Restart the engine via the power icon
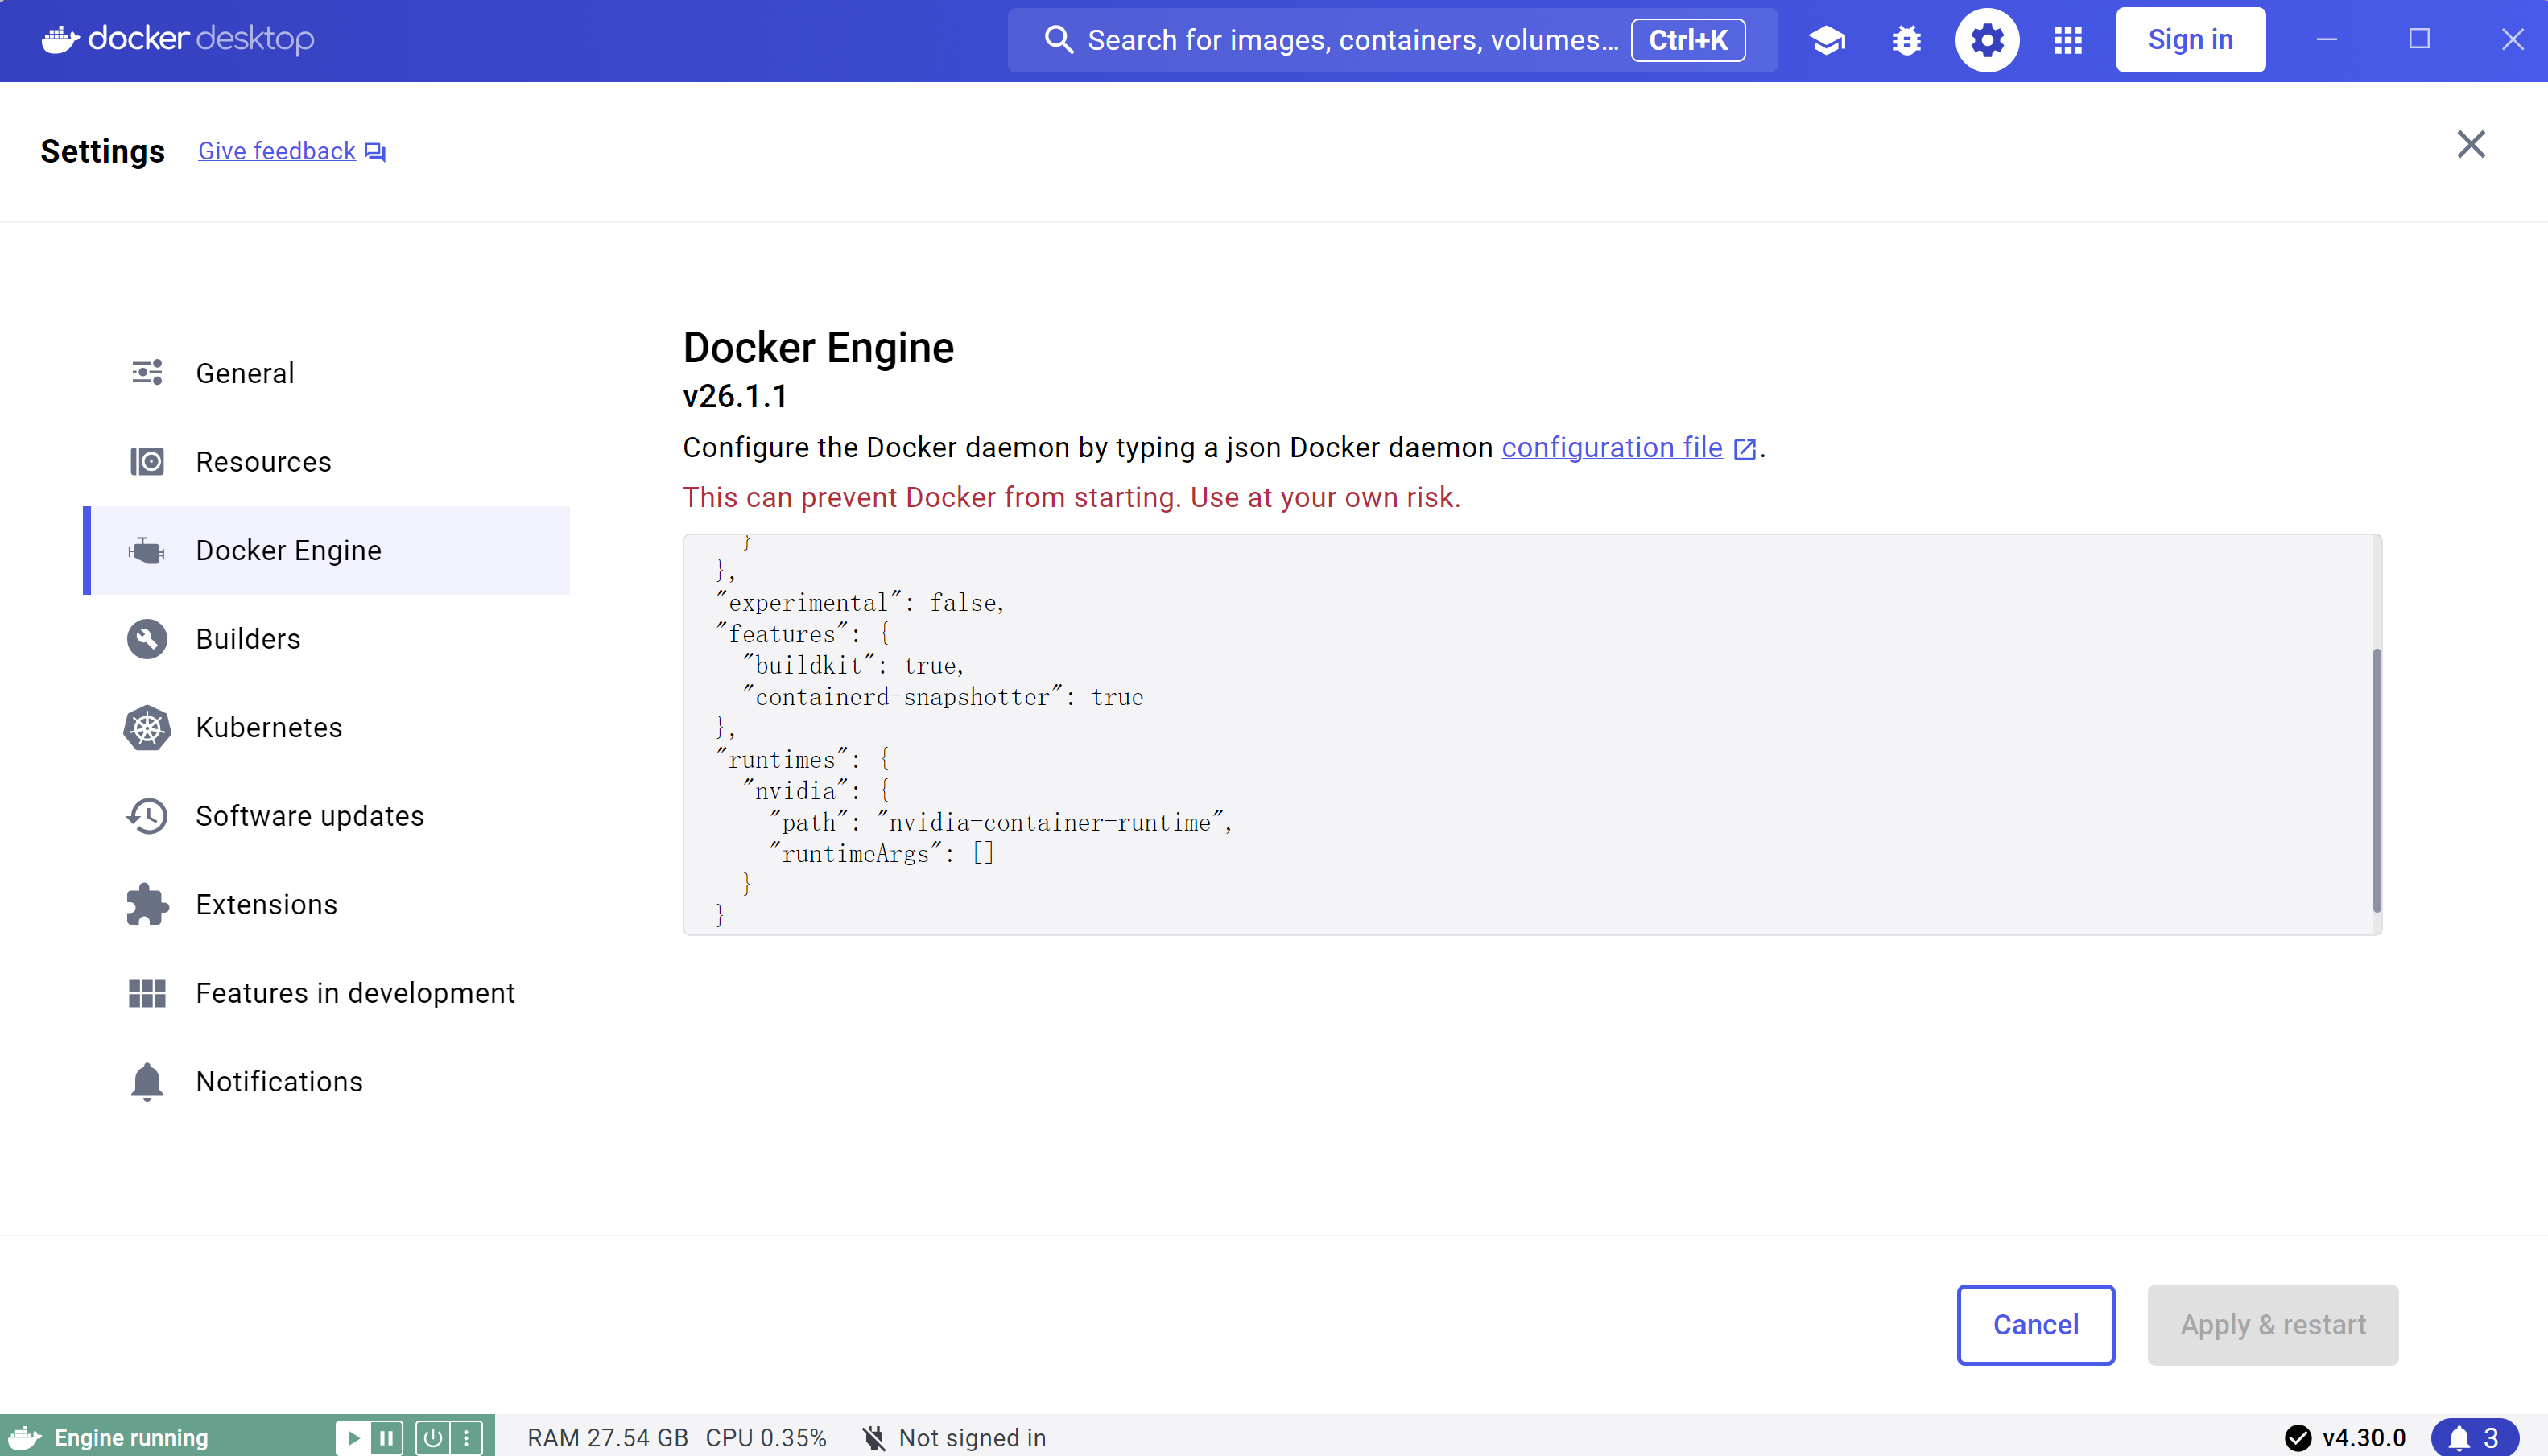This screenshot has width=2548, height=1456. click(x=433, y=1437)
